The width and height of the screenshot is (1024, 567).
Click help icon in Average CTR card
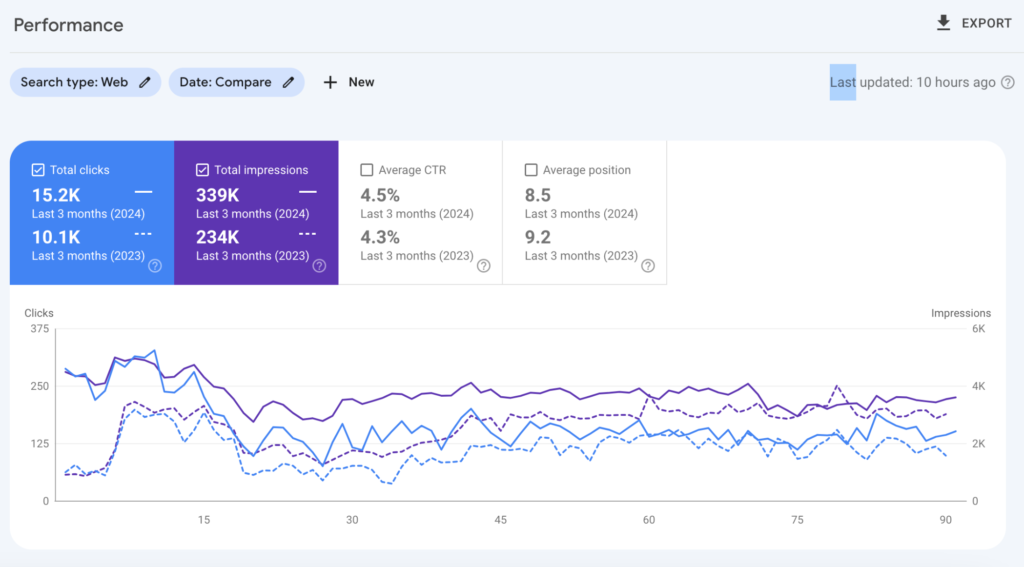[x=483, y=266]
